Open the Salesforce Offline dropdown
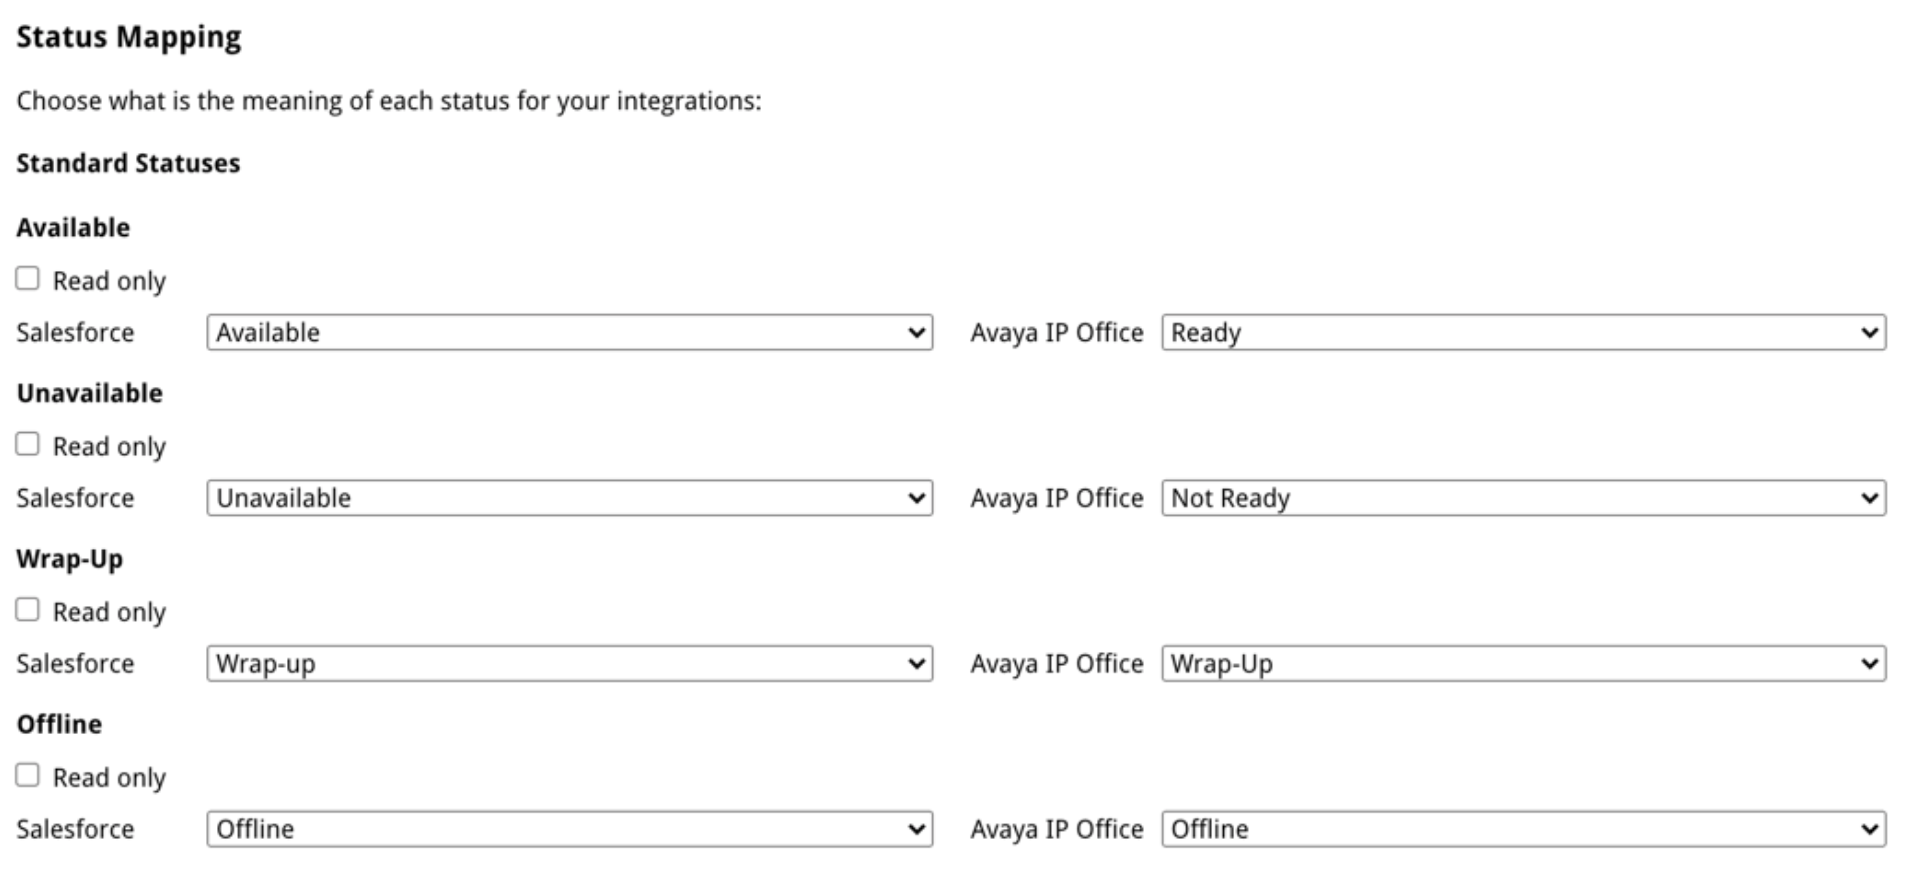The height and width of the screenshot is (884, 1924). (x=570, y=829)
